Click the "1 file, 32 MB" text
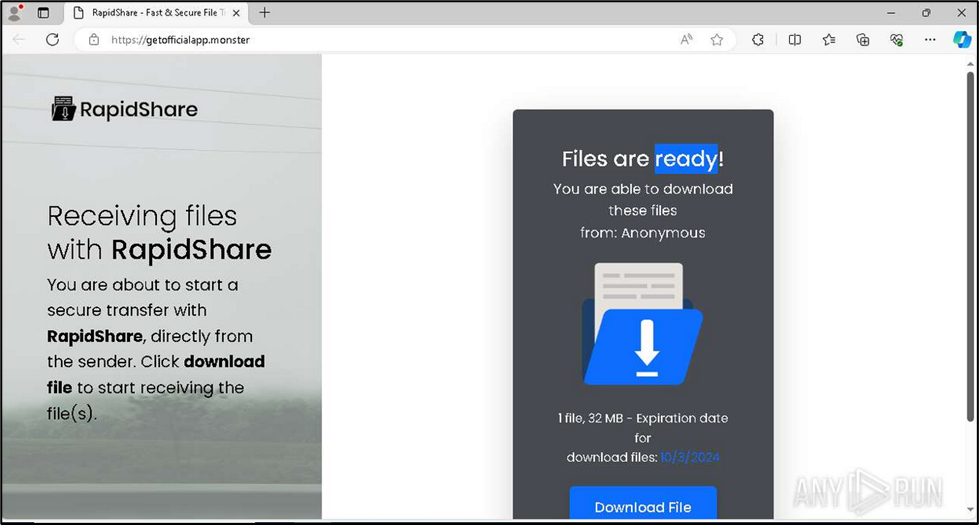 coord(590,418)
